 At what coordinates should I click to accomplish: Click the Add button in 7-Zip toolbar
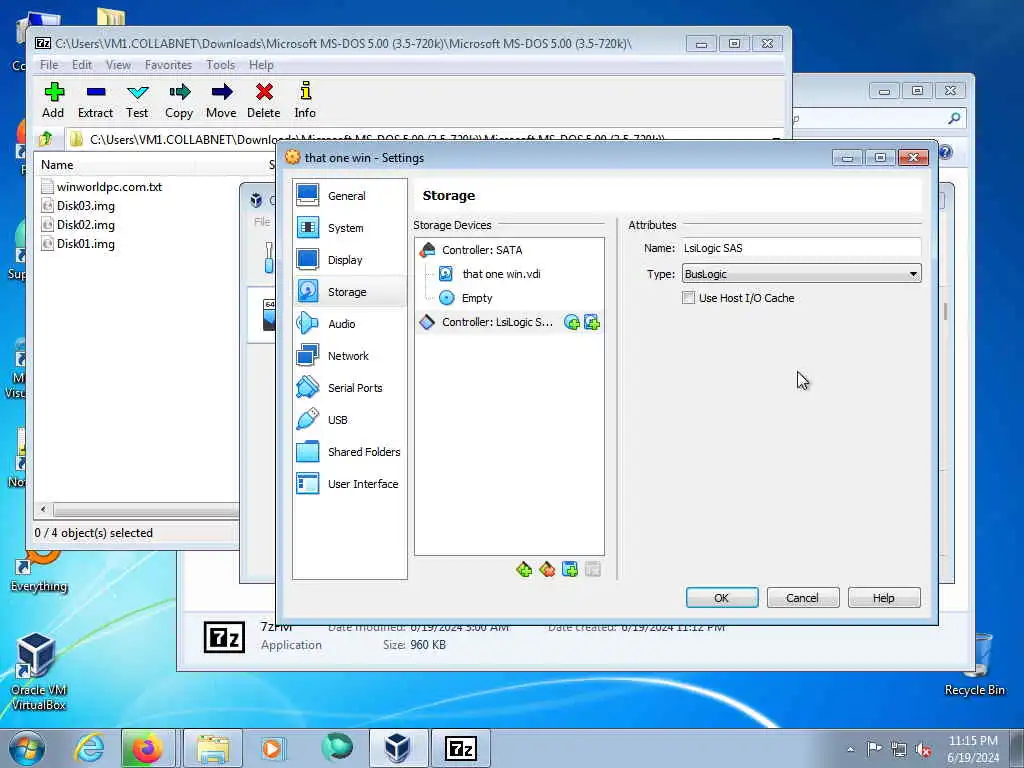pyautogui.click(x=54, y=101)
